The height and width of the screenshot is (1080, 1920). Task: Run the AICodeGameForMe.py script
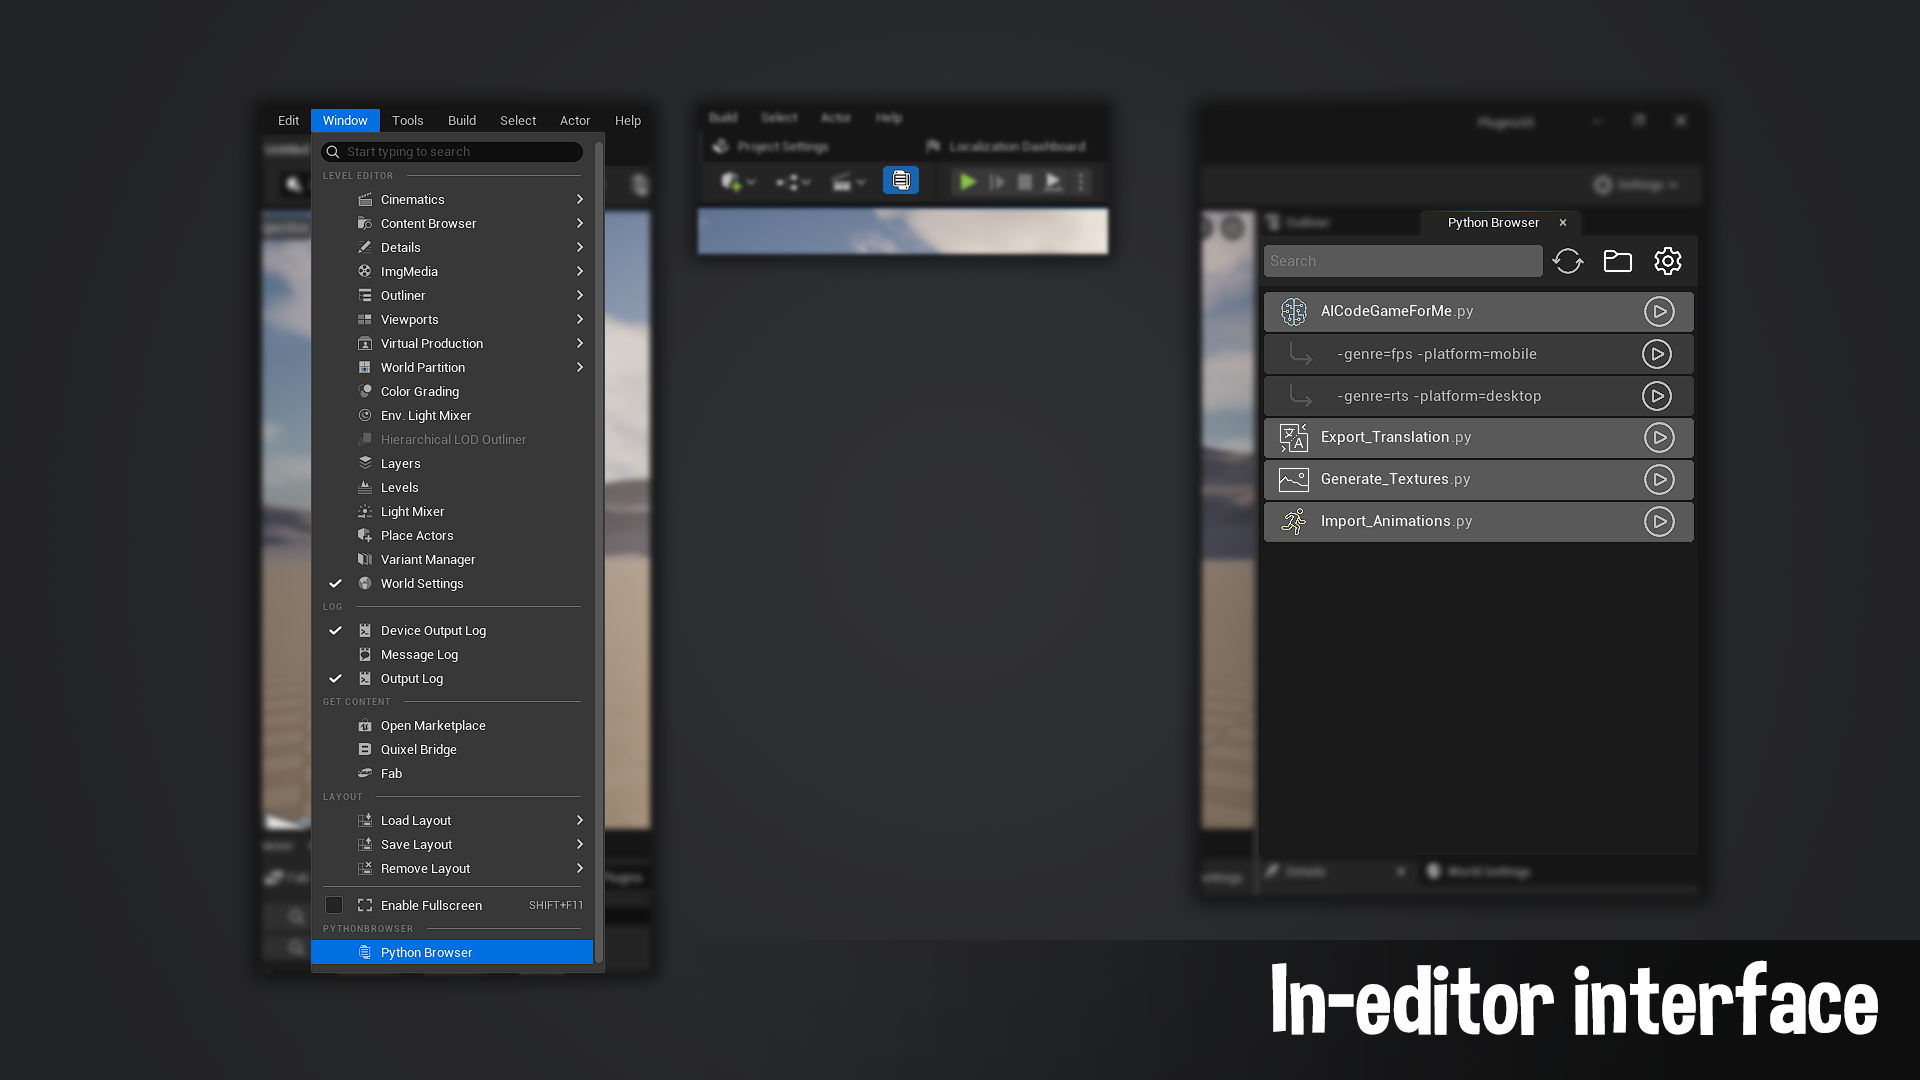(x=1658, y=312)
